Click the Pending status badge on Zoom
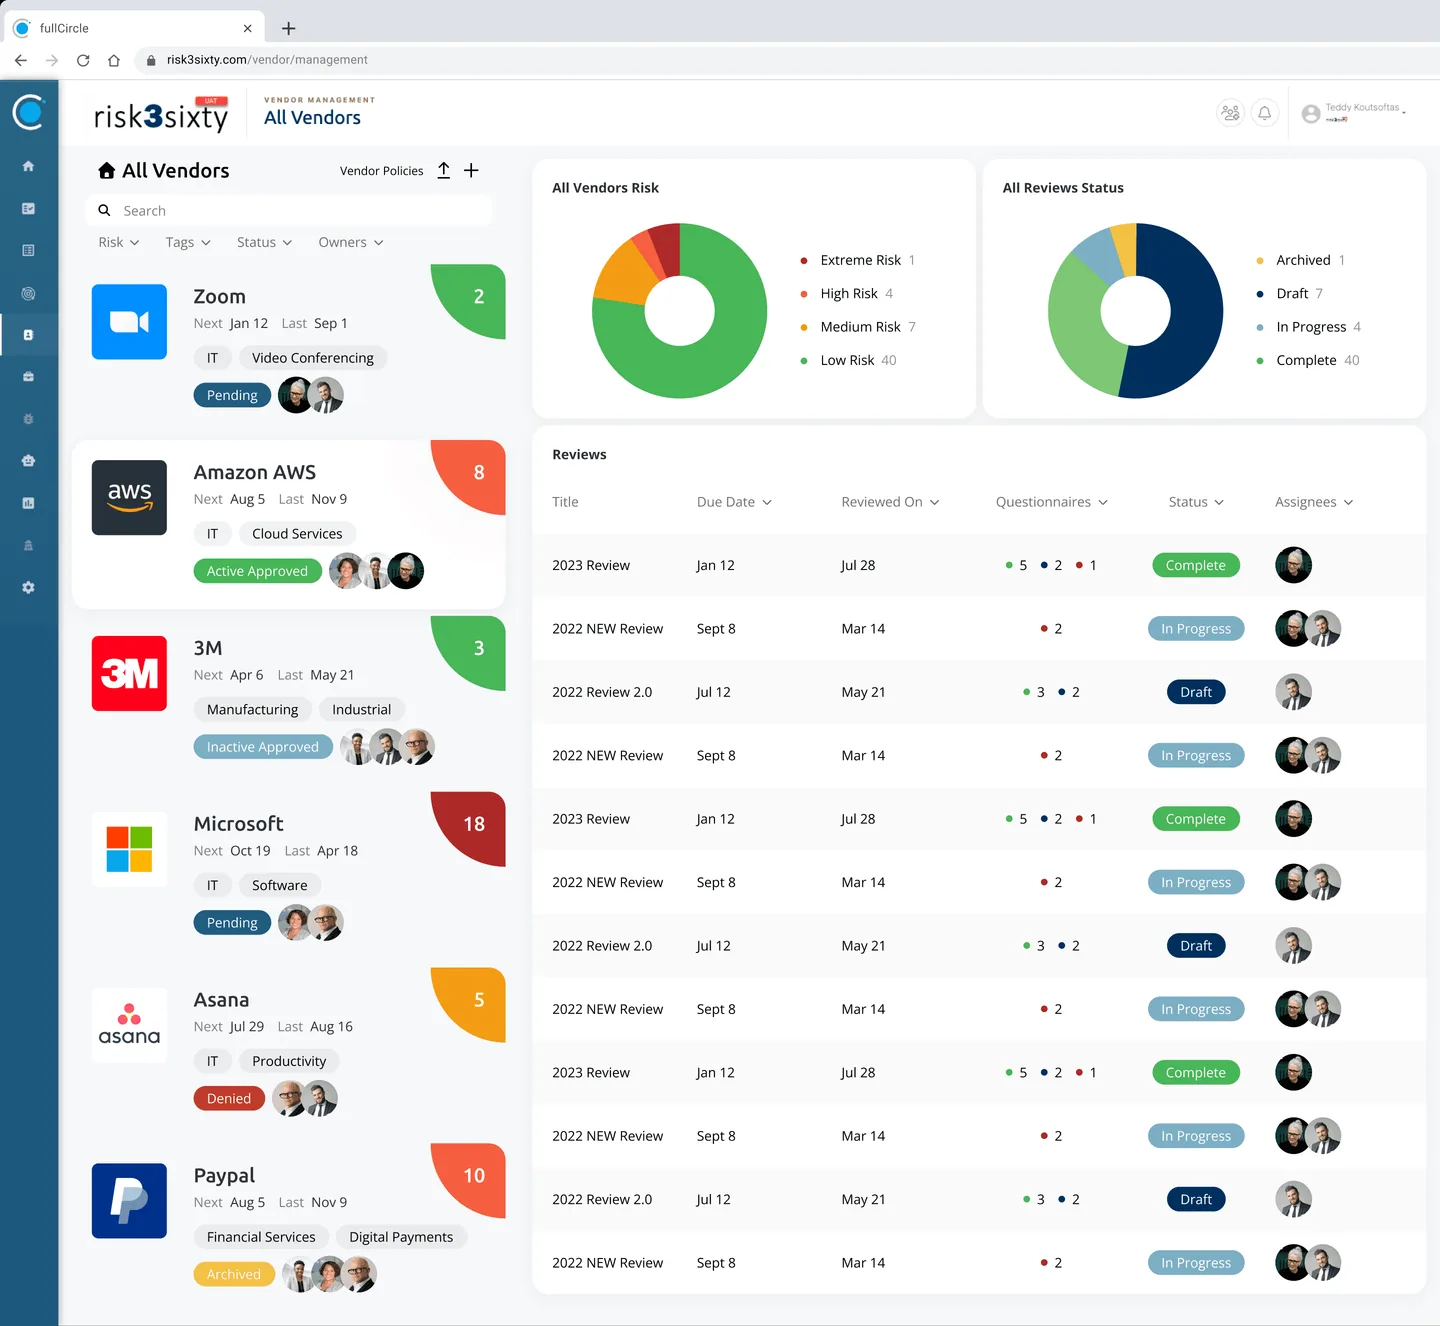This screenshot has height=1326, width=1440. (232, 395)
